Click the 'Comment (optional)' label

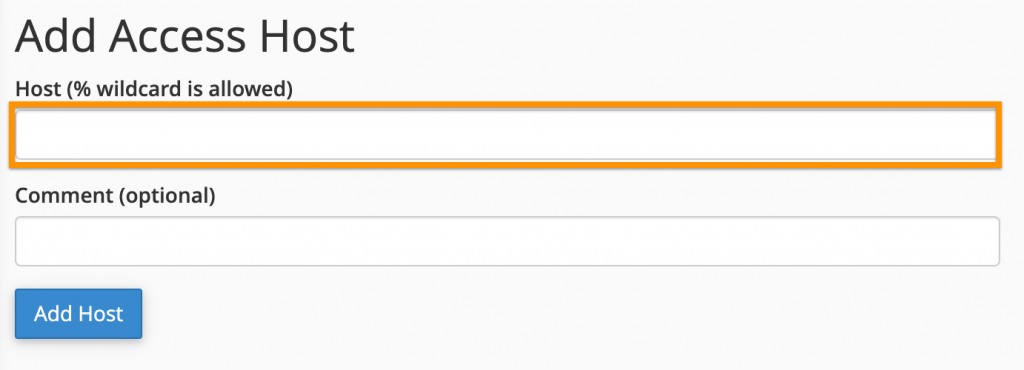[x=115, y=194]
